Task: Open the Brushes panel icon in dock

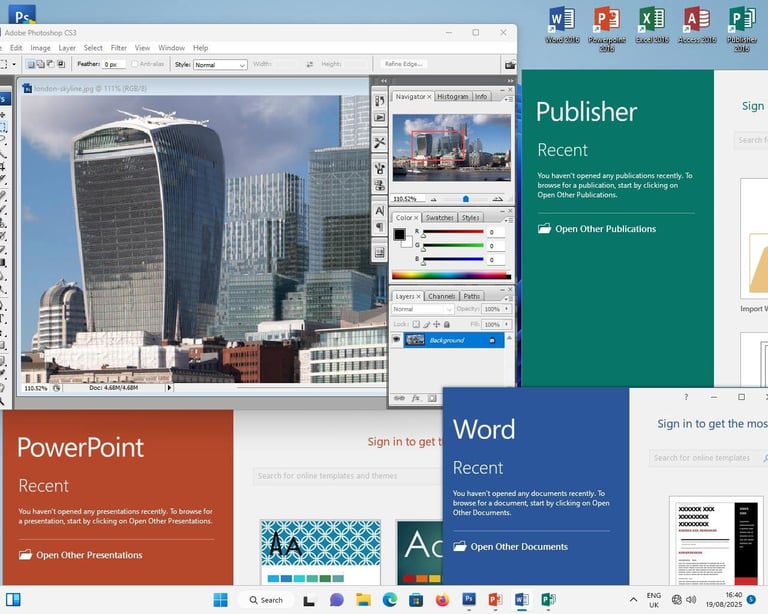Action: click(x=380, y=169)
